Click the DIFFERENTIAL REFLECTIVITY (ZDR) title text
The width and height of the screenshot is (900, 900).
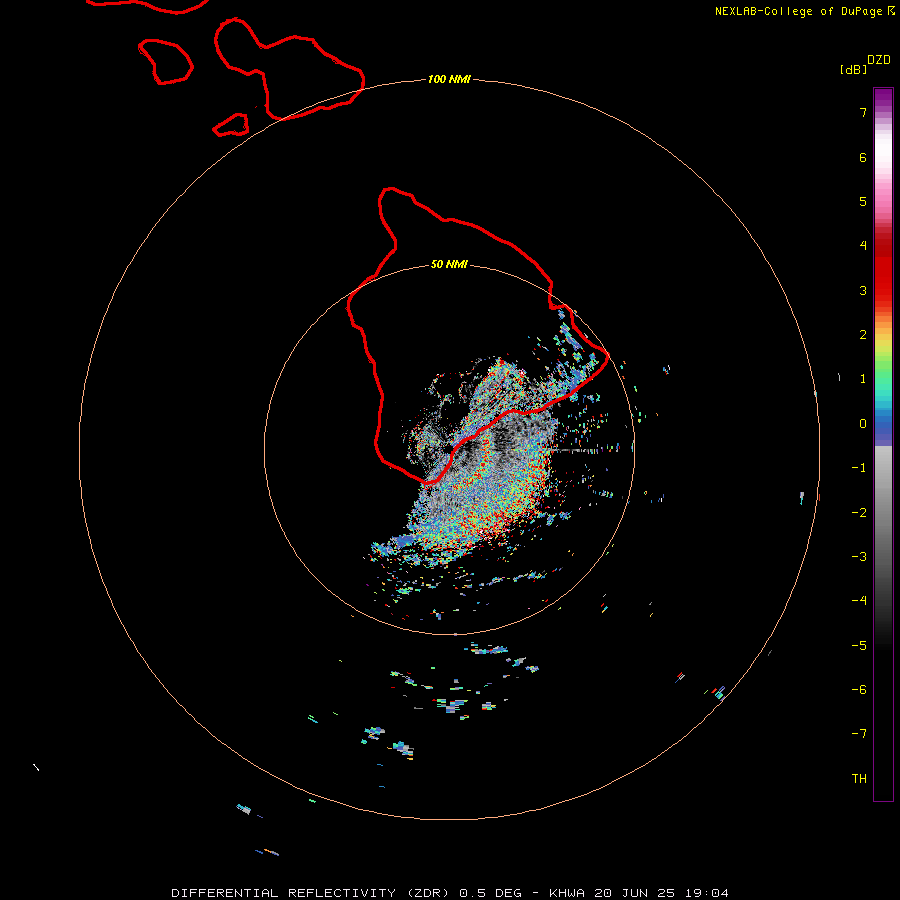coord(311,893)
